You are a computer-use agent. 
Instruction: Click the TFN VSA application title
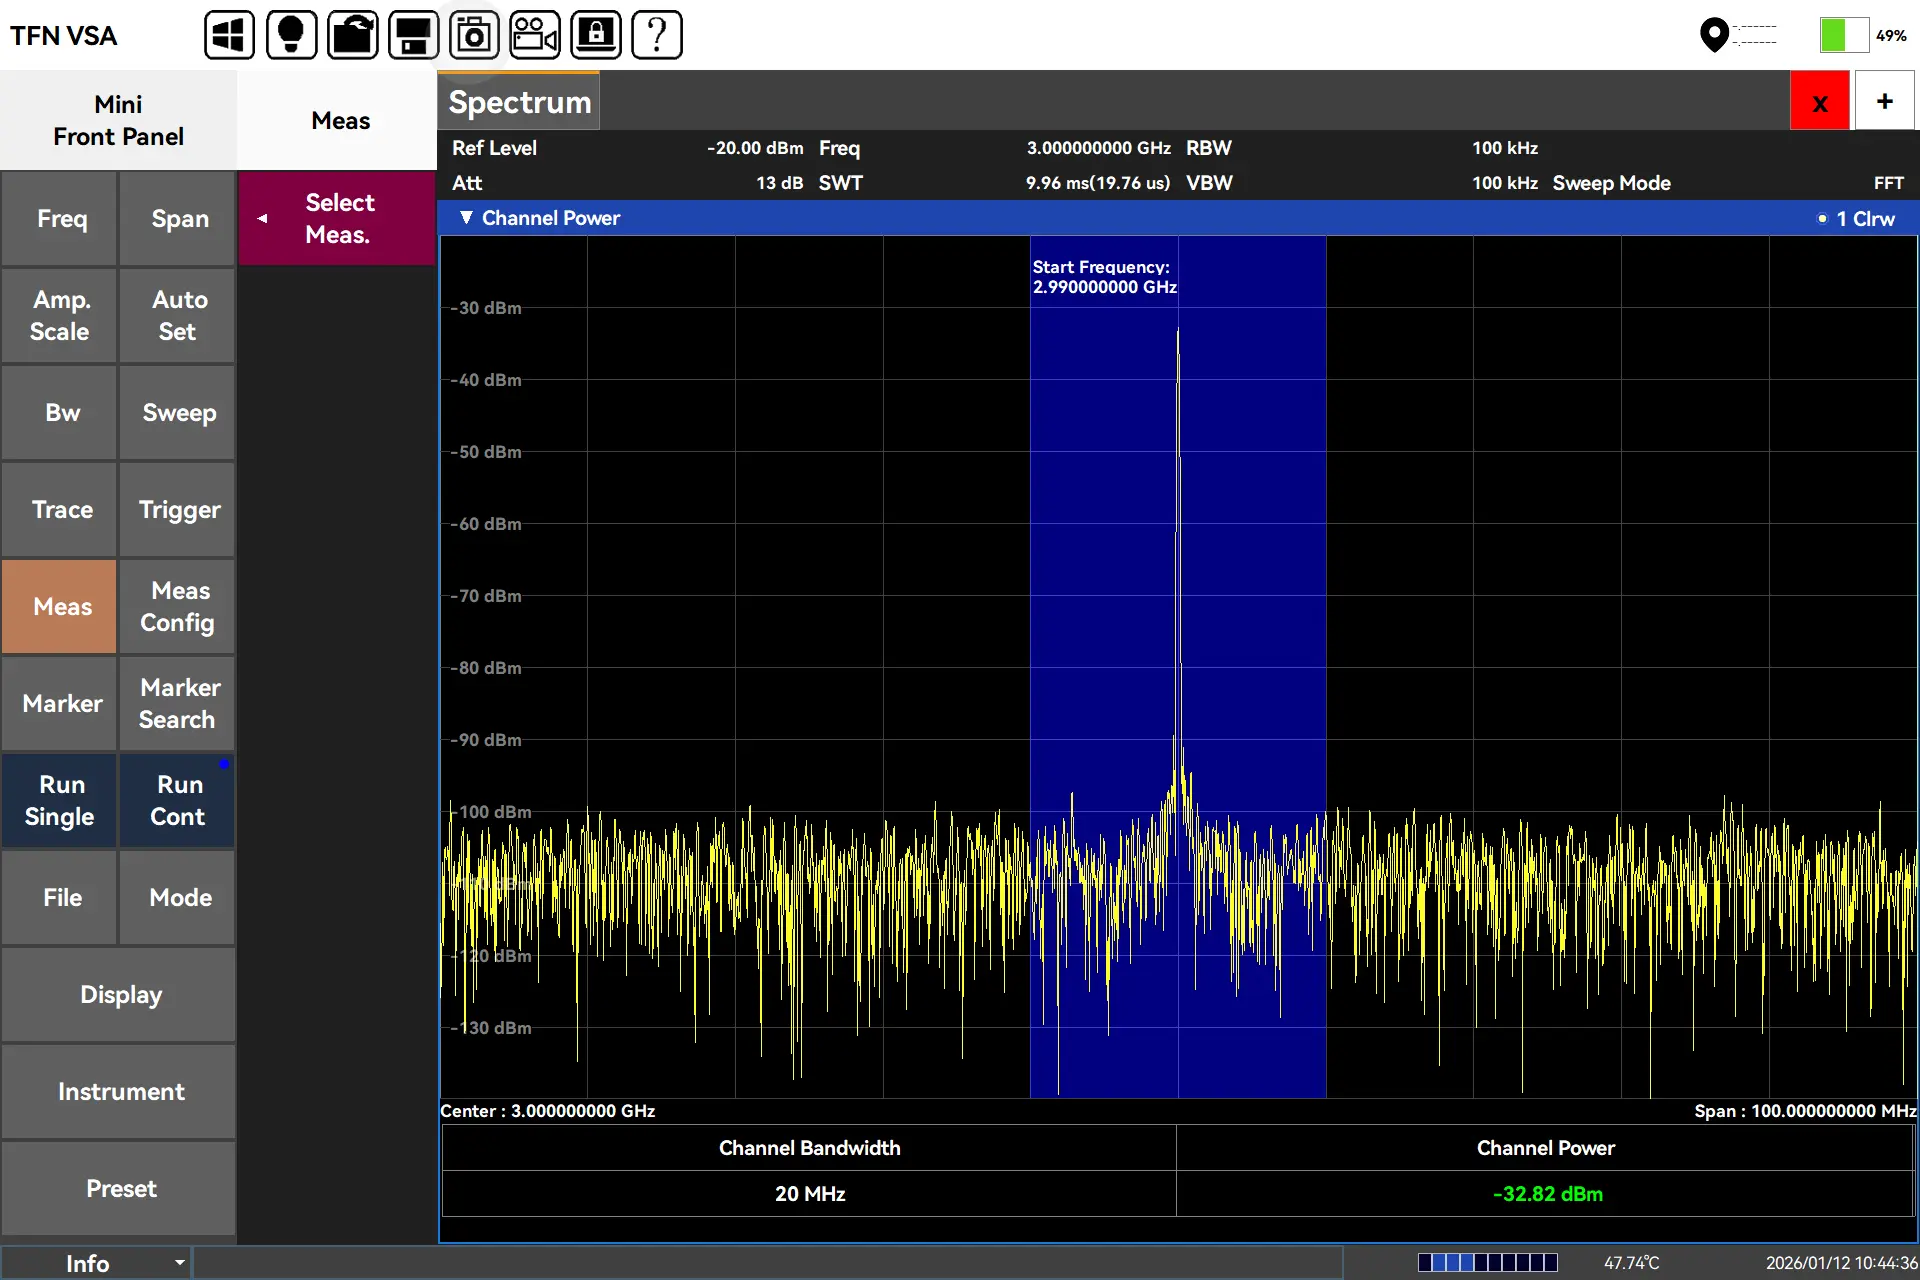63,36
